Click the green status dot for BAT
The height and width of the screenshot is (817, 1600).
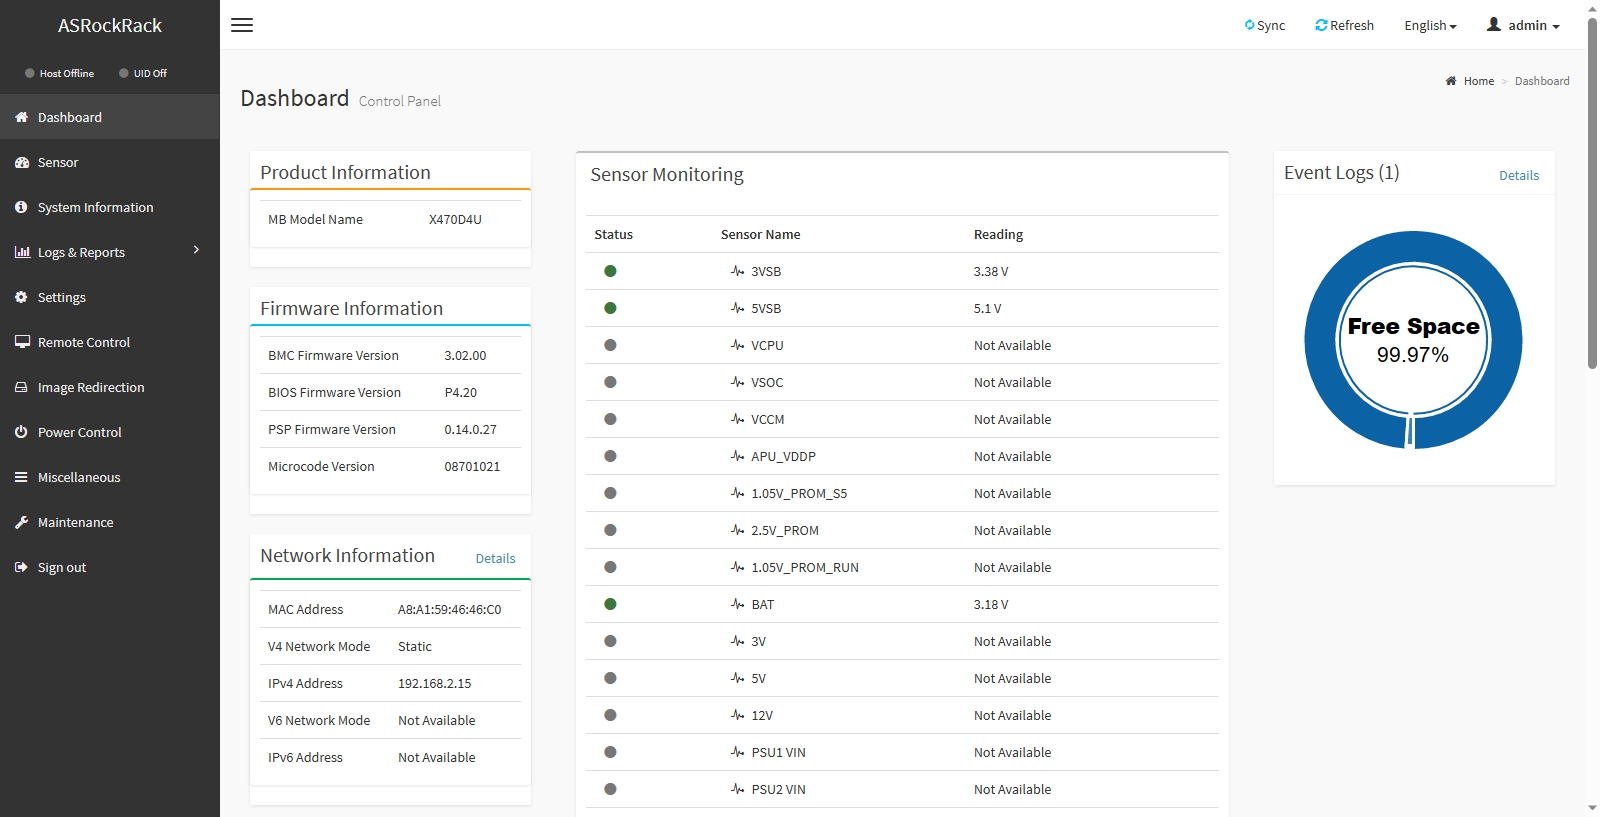pos(610,604)
